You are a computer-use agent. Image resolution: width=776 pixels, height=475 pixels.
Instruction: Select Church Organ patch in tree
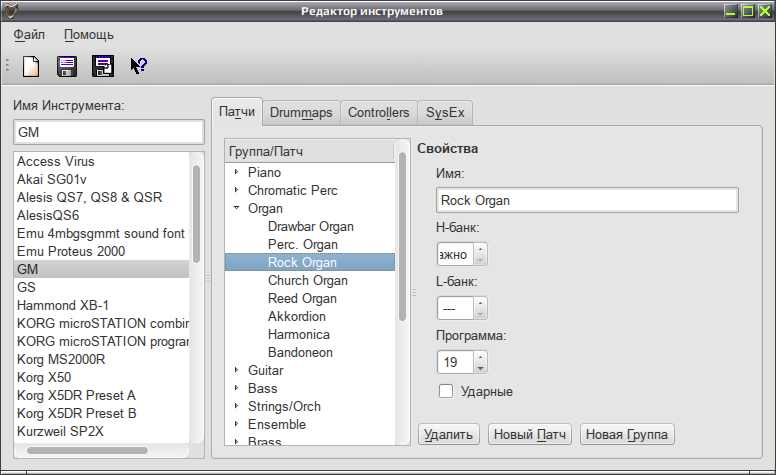[308, 281]
